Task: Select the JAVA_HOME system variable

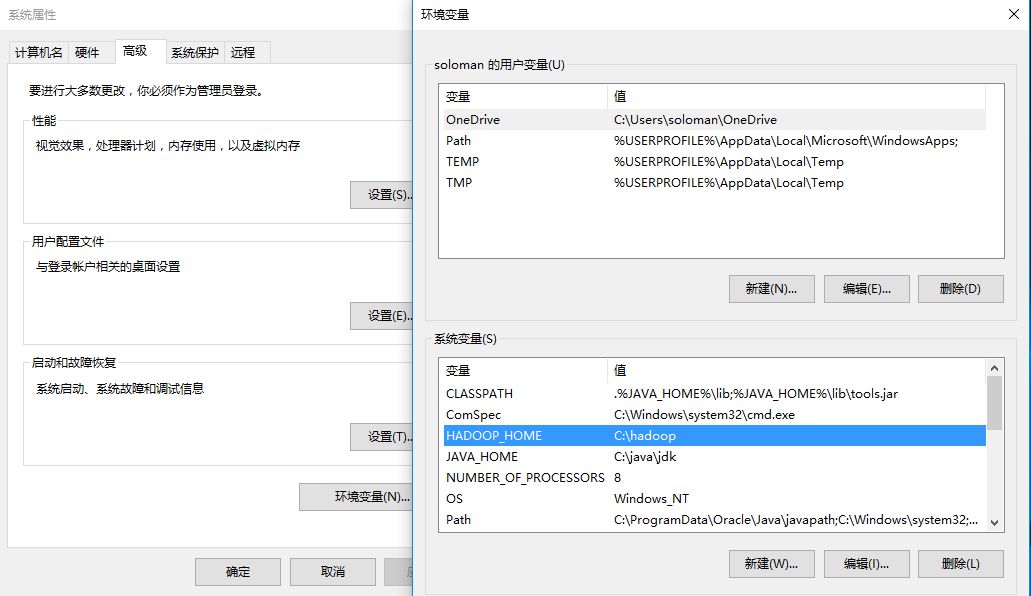Action: pos(715,457)
